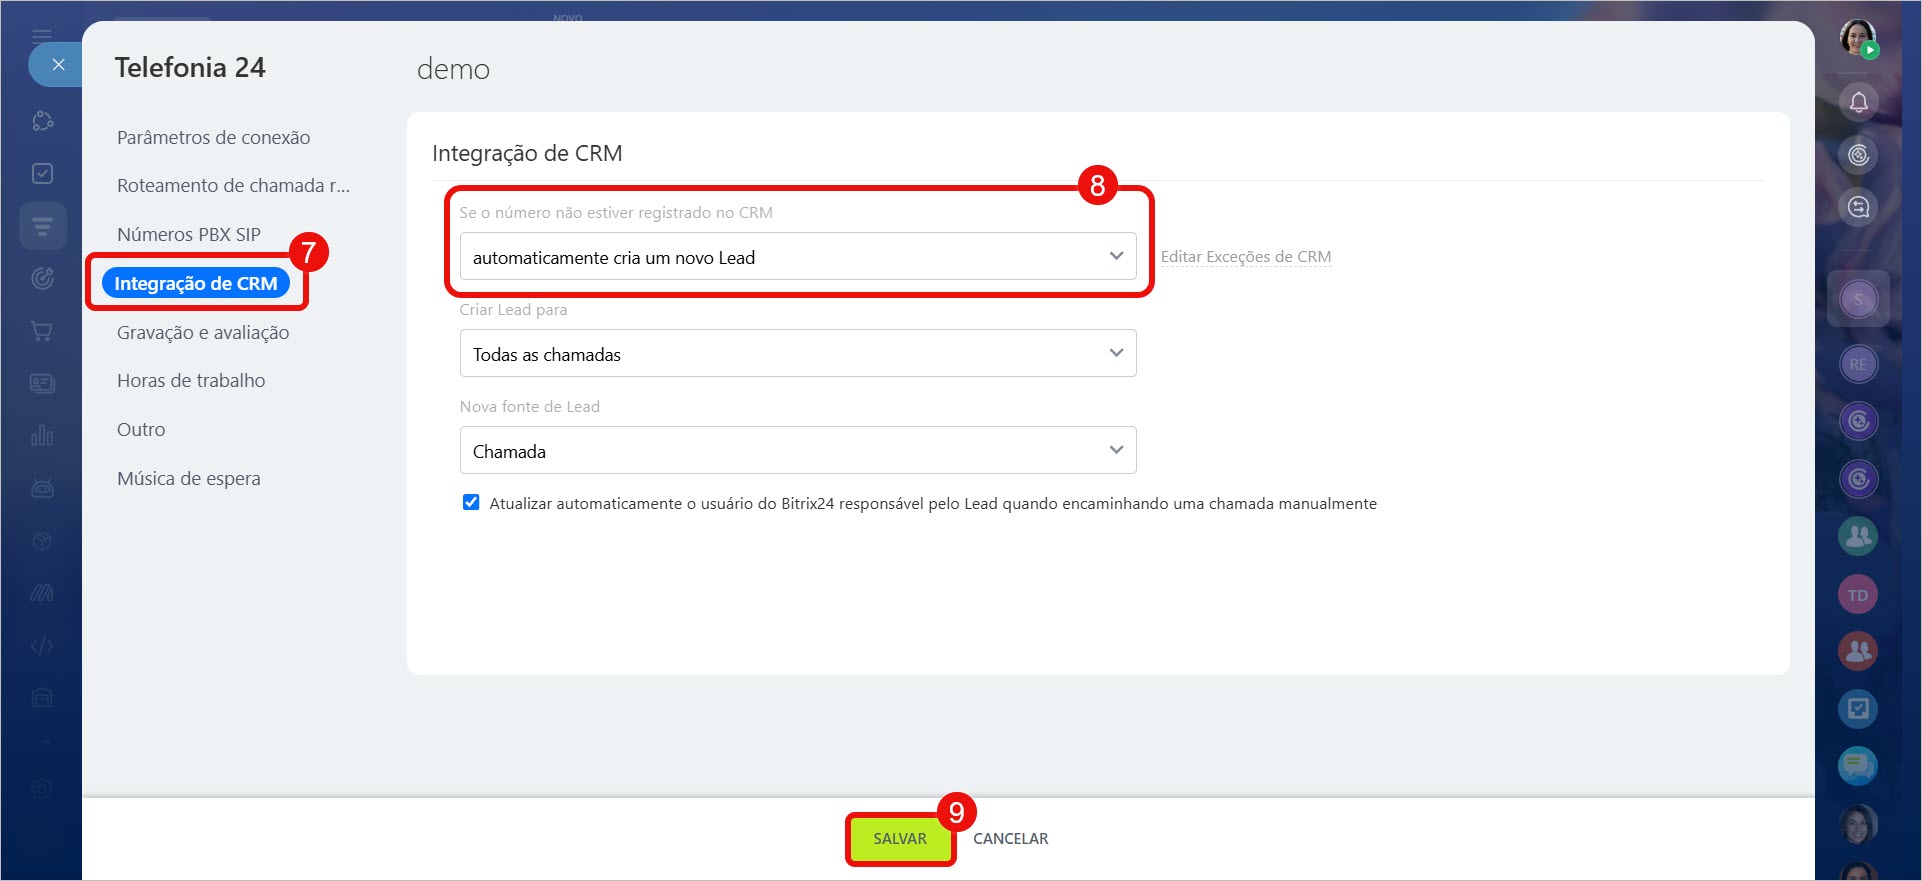Open 'Música de espera' settings
Viewport: 1922px width, 881px height.
188,479
